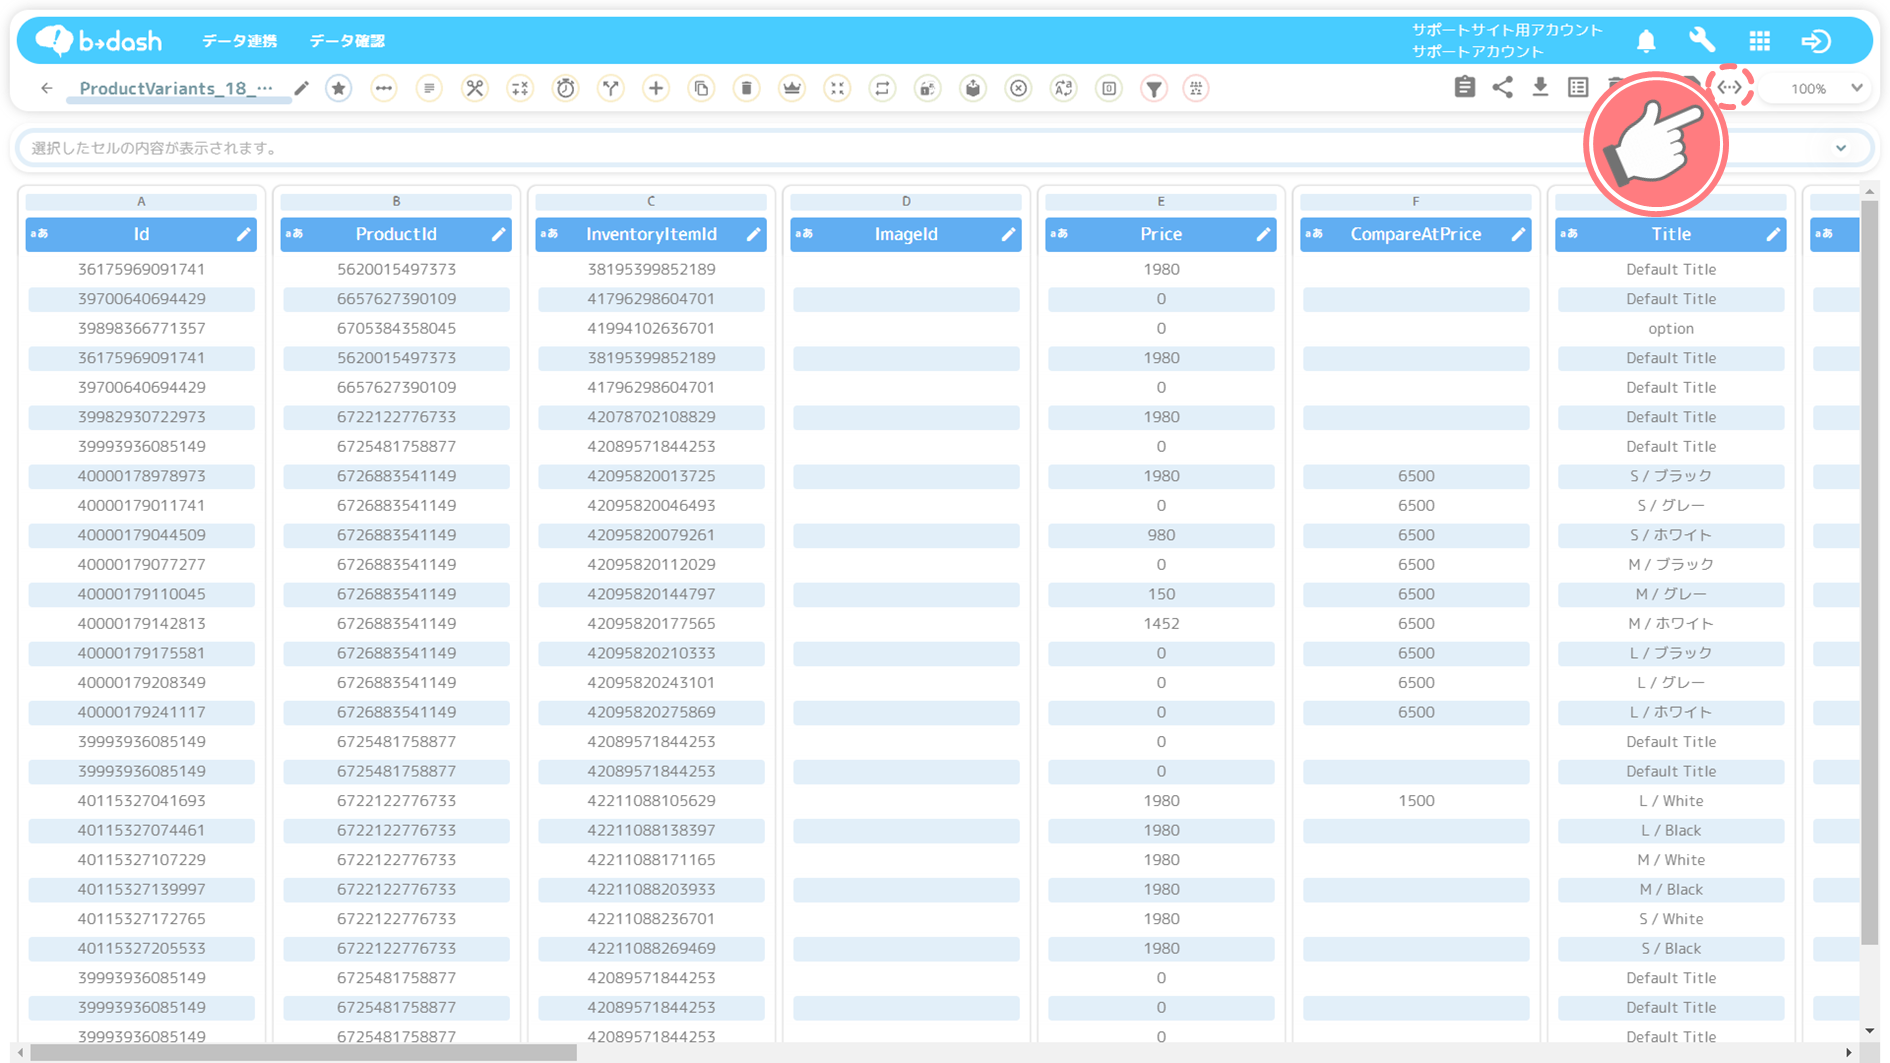The image size is (1890, 1063).
Task: Click the copy duplicate toolbar icon
Action: coord(702,88)
